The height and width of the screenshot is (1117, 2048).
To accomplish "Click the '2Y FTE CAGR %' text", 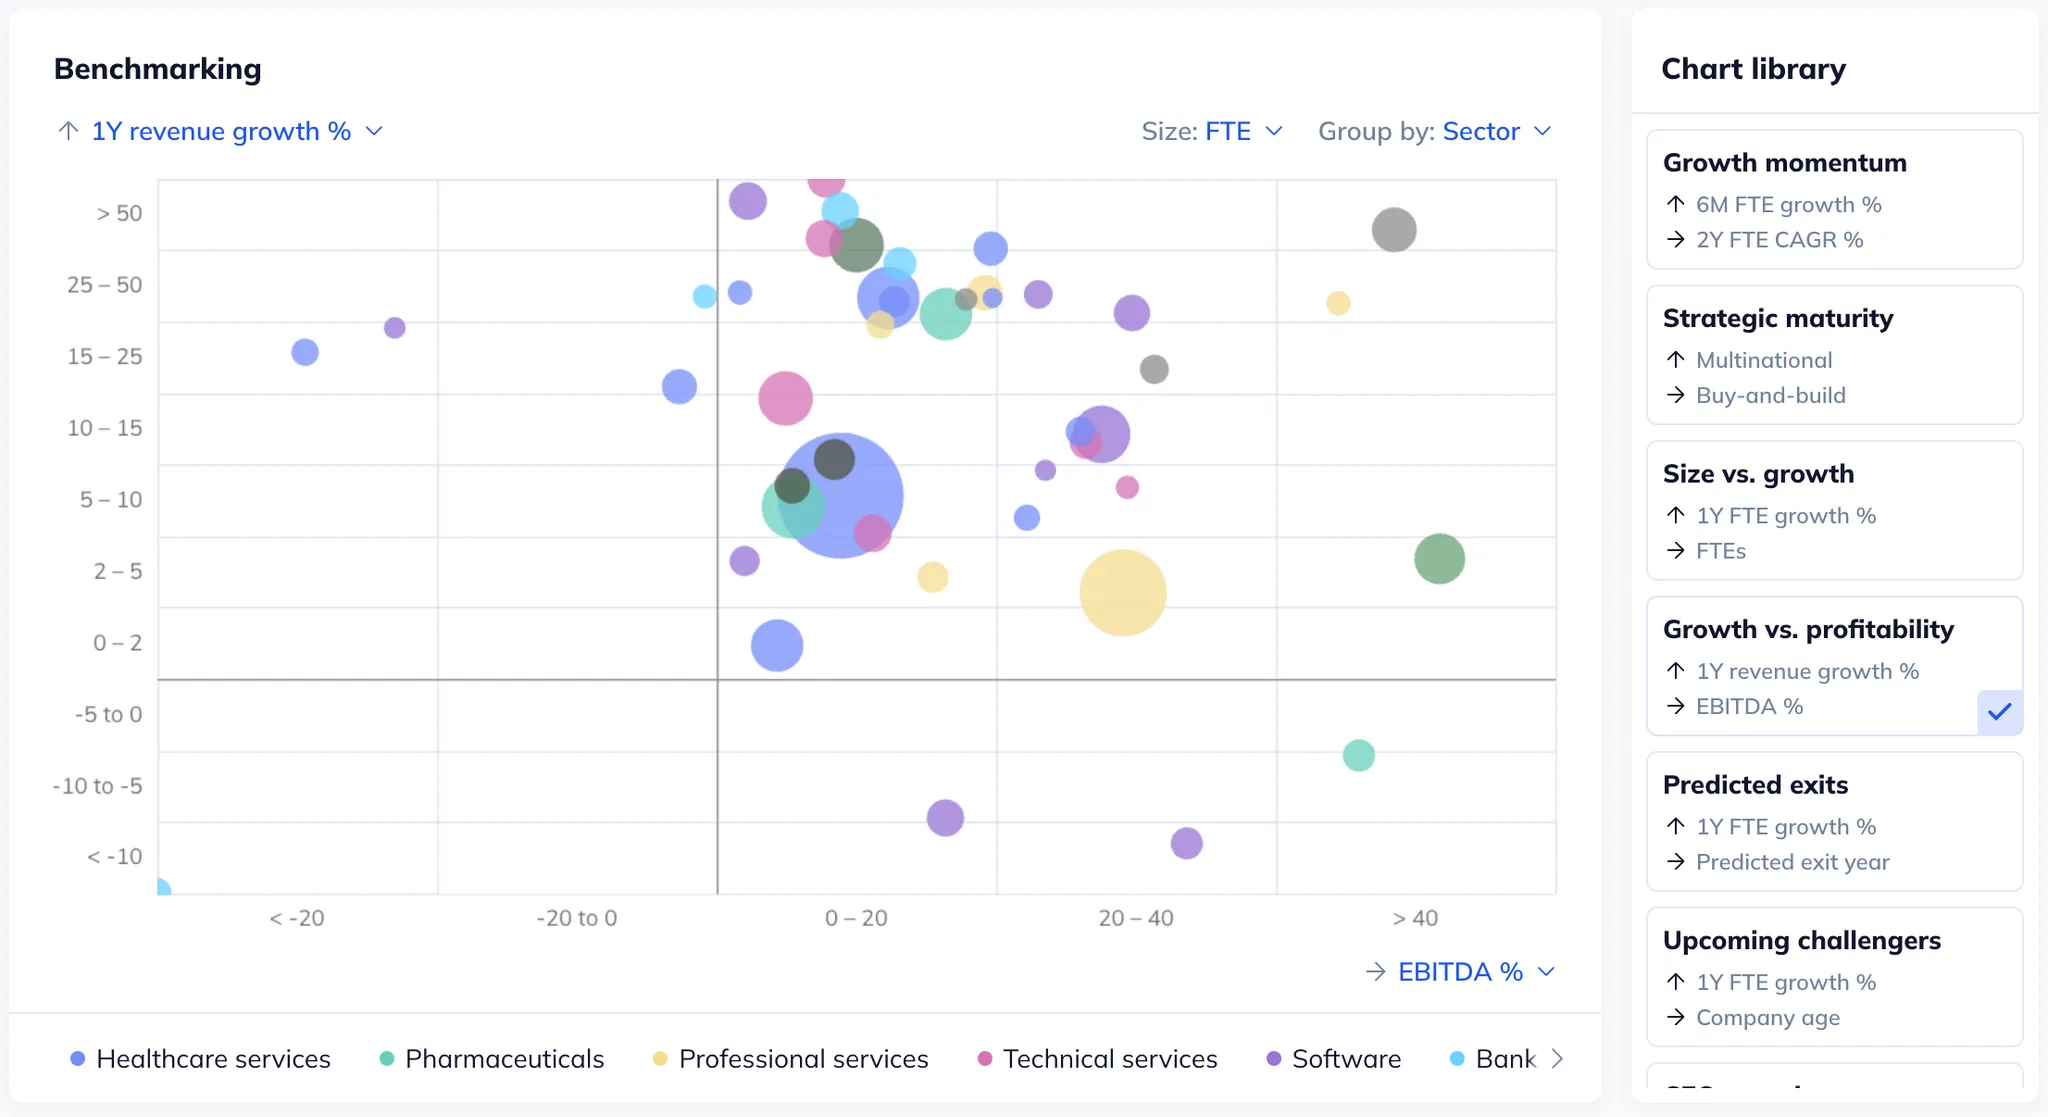I will point(1780,239).
